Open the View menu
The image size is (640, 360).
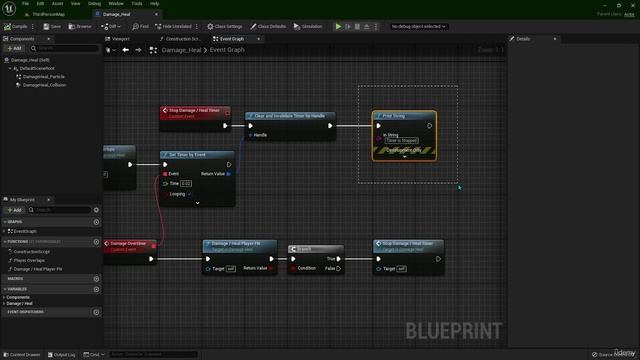pyautogui.click(x=76, y=4)
